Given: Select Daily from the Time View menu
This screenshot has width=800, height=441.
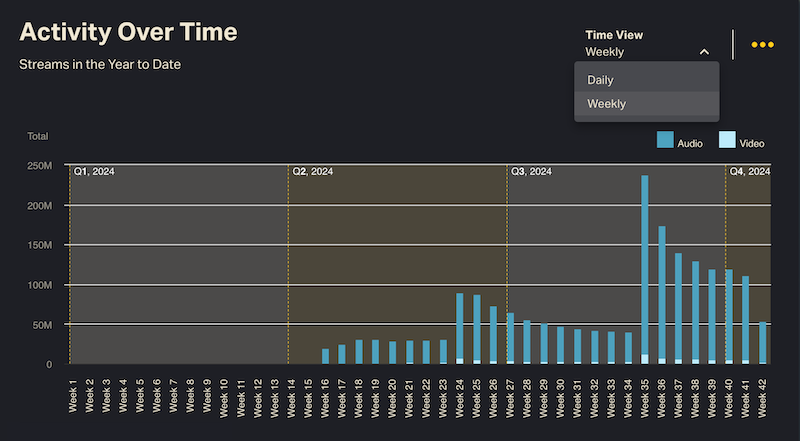Looking at the screenshot, I should (601, 80).
